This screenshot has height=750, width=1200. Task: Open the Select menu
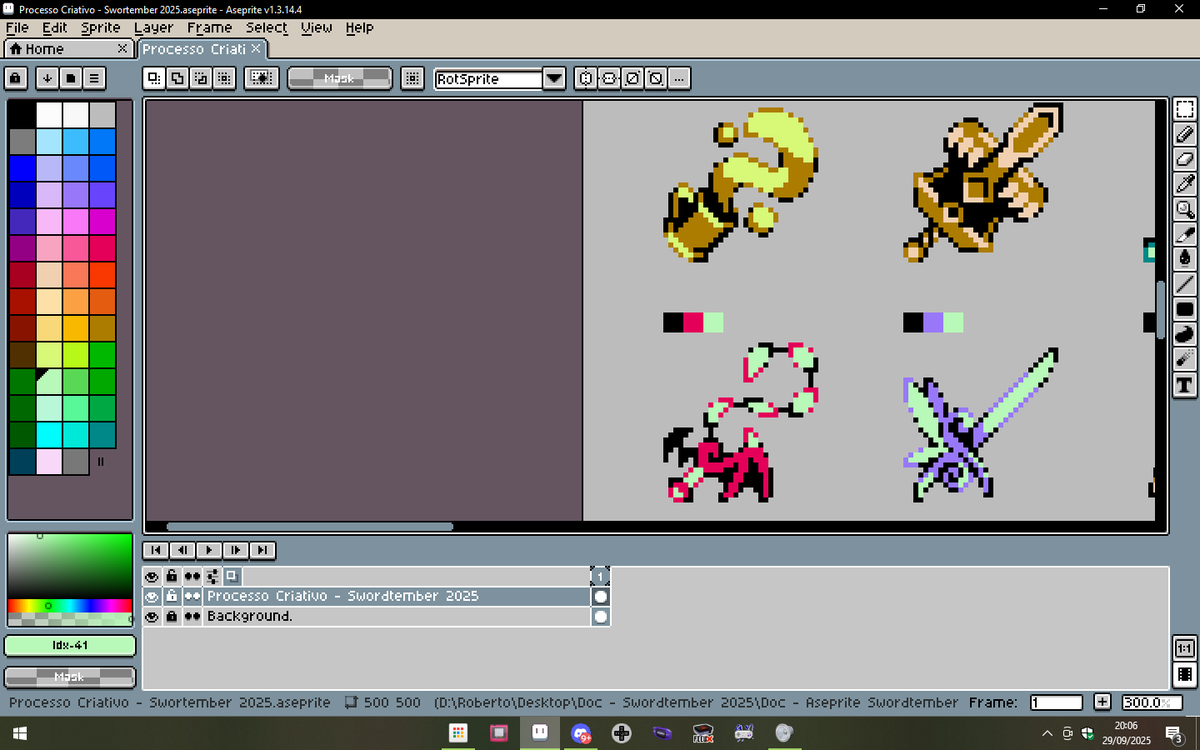[266, 28]
